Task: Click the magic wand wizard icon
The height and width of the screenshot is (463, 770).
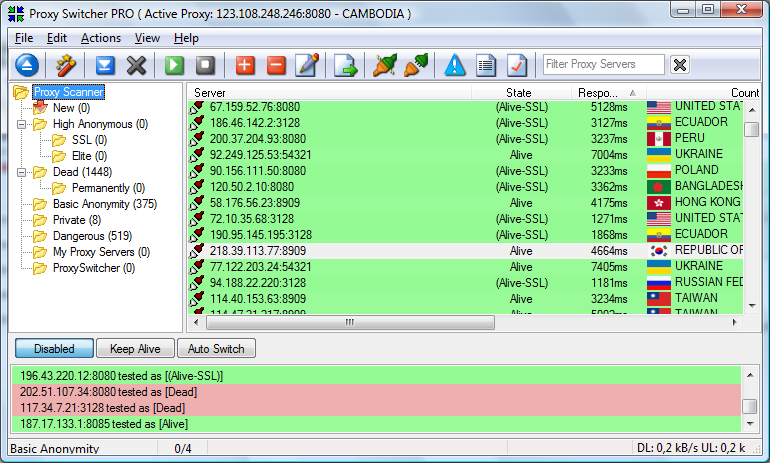Action: tap(67, 65)
